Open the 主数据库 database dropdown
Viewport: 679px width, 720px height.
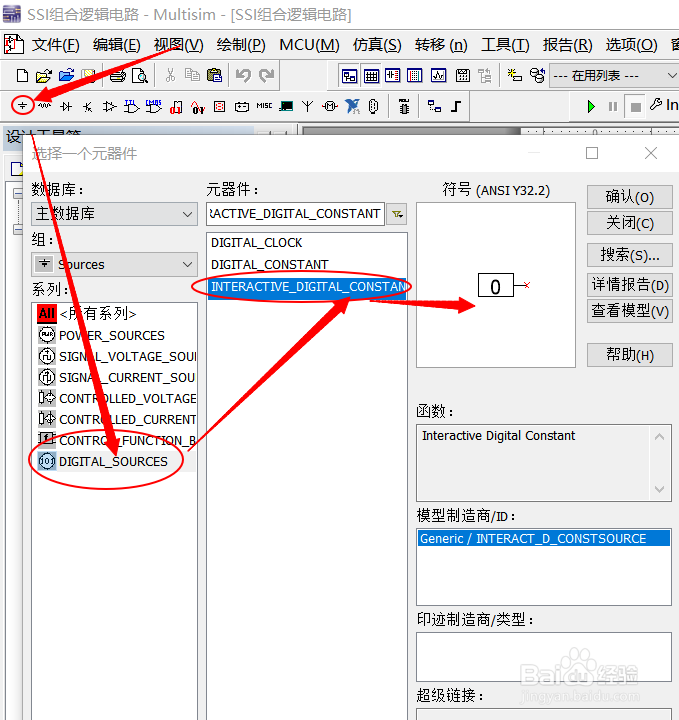(x=114, y=214)
